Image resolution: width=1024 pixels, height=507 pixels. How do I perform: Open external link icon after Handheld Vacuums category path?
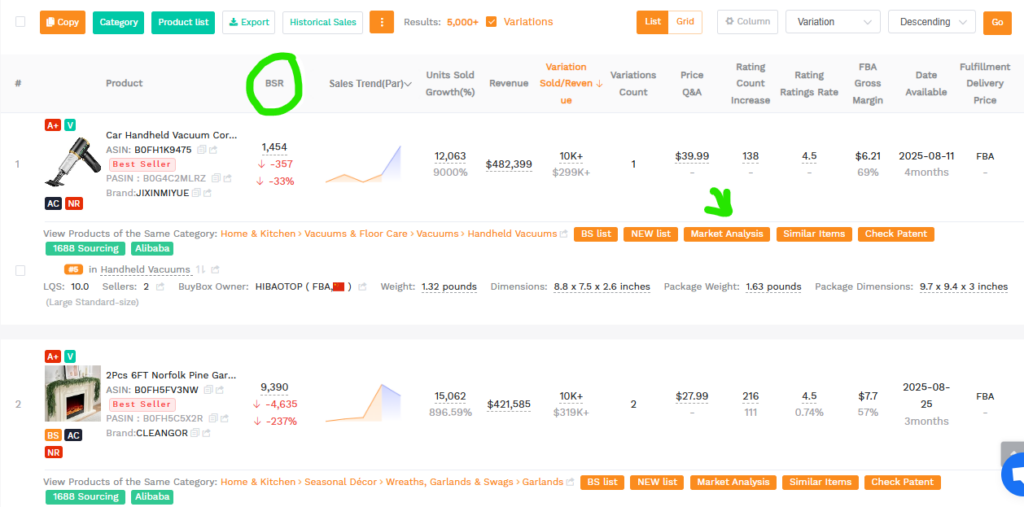pyautogui.click(x=563, y=234)
